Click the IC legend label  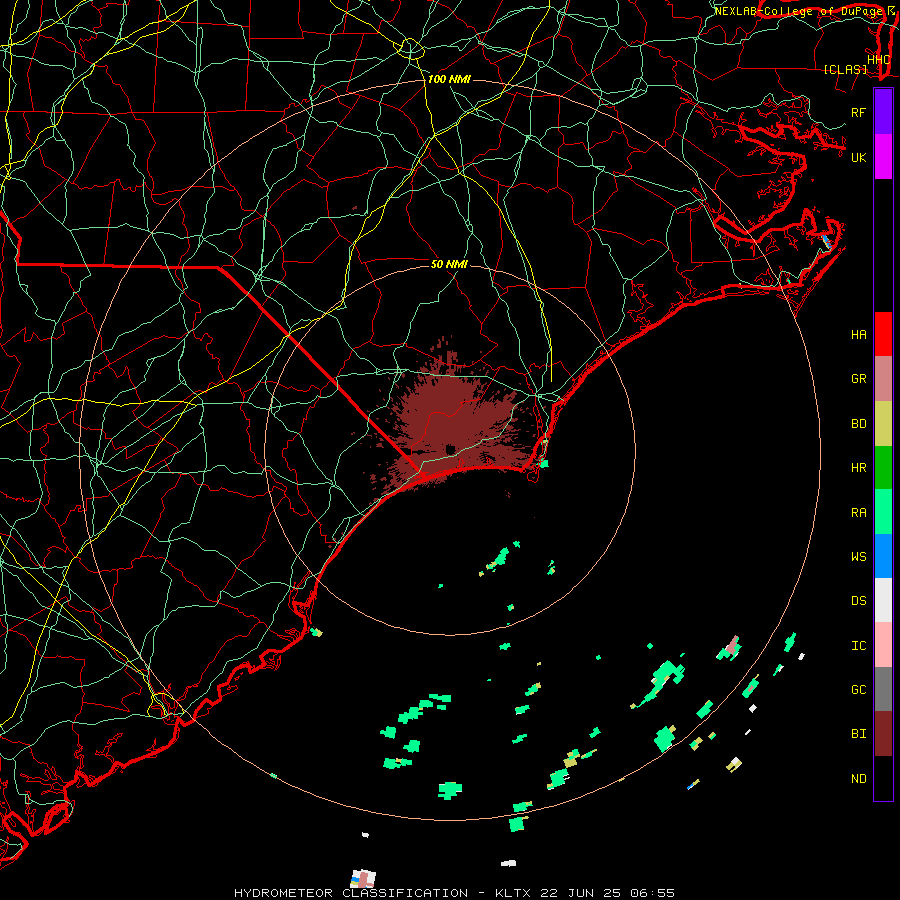(x=859, y=646)
